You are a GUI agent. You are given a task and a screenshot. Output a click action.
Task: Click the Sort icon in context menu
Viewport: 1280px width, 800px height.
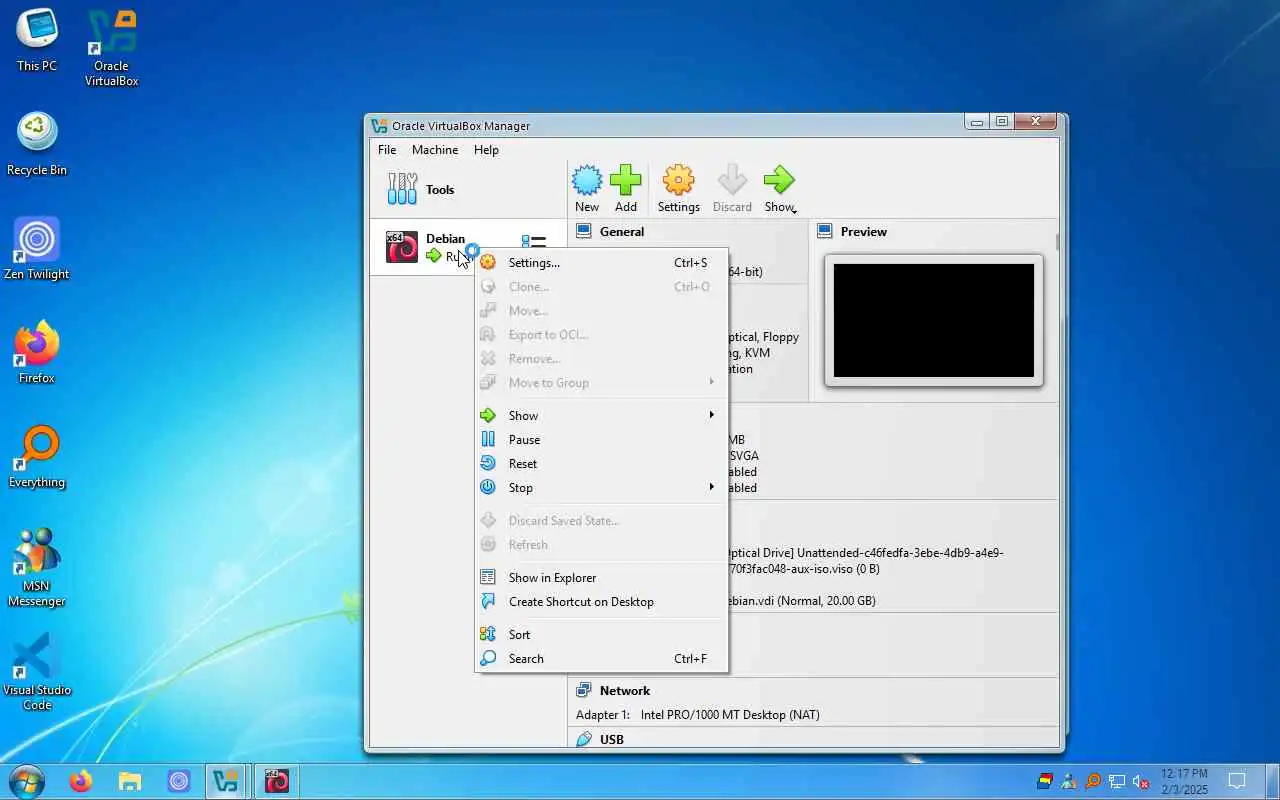488,634
